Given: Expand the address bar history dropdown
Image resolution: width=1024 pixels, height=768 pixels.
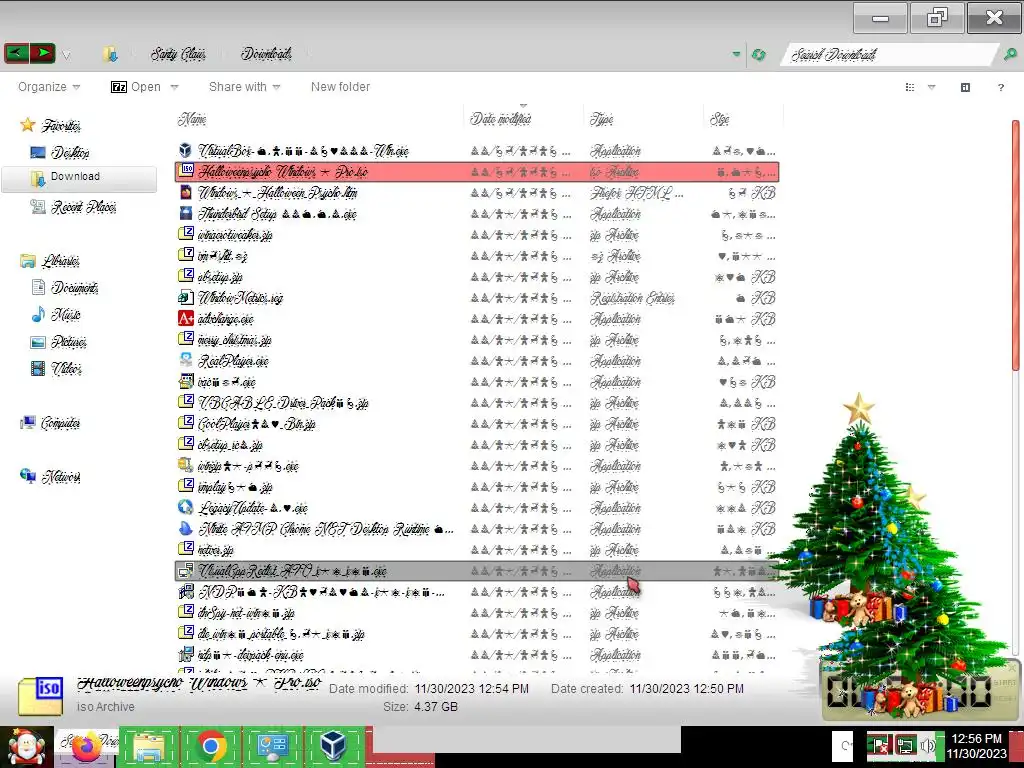Looking at the screenshot, I should pyautogui.click(x=737, y=54).
